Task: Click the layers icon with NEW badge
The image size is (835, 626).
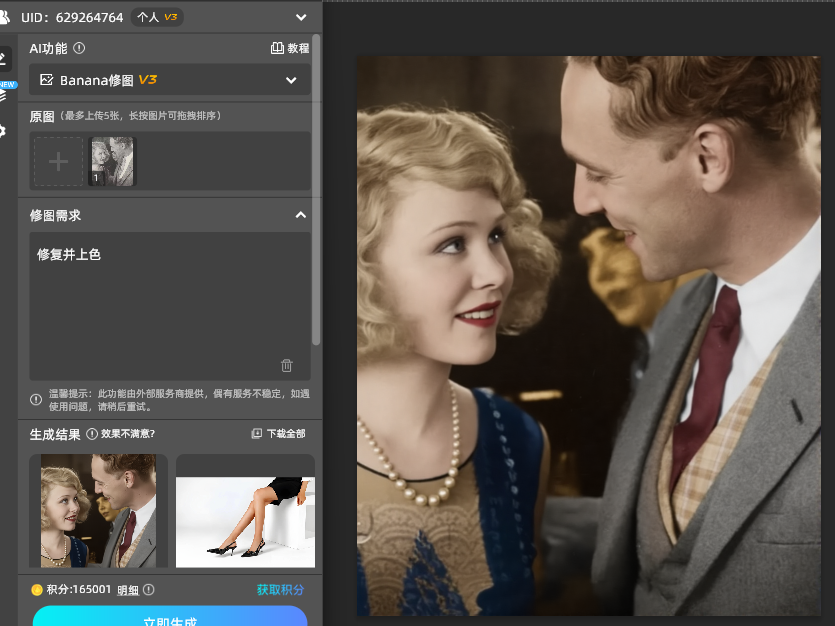Action: [4, 95]
